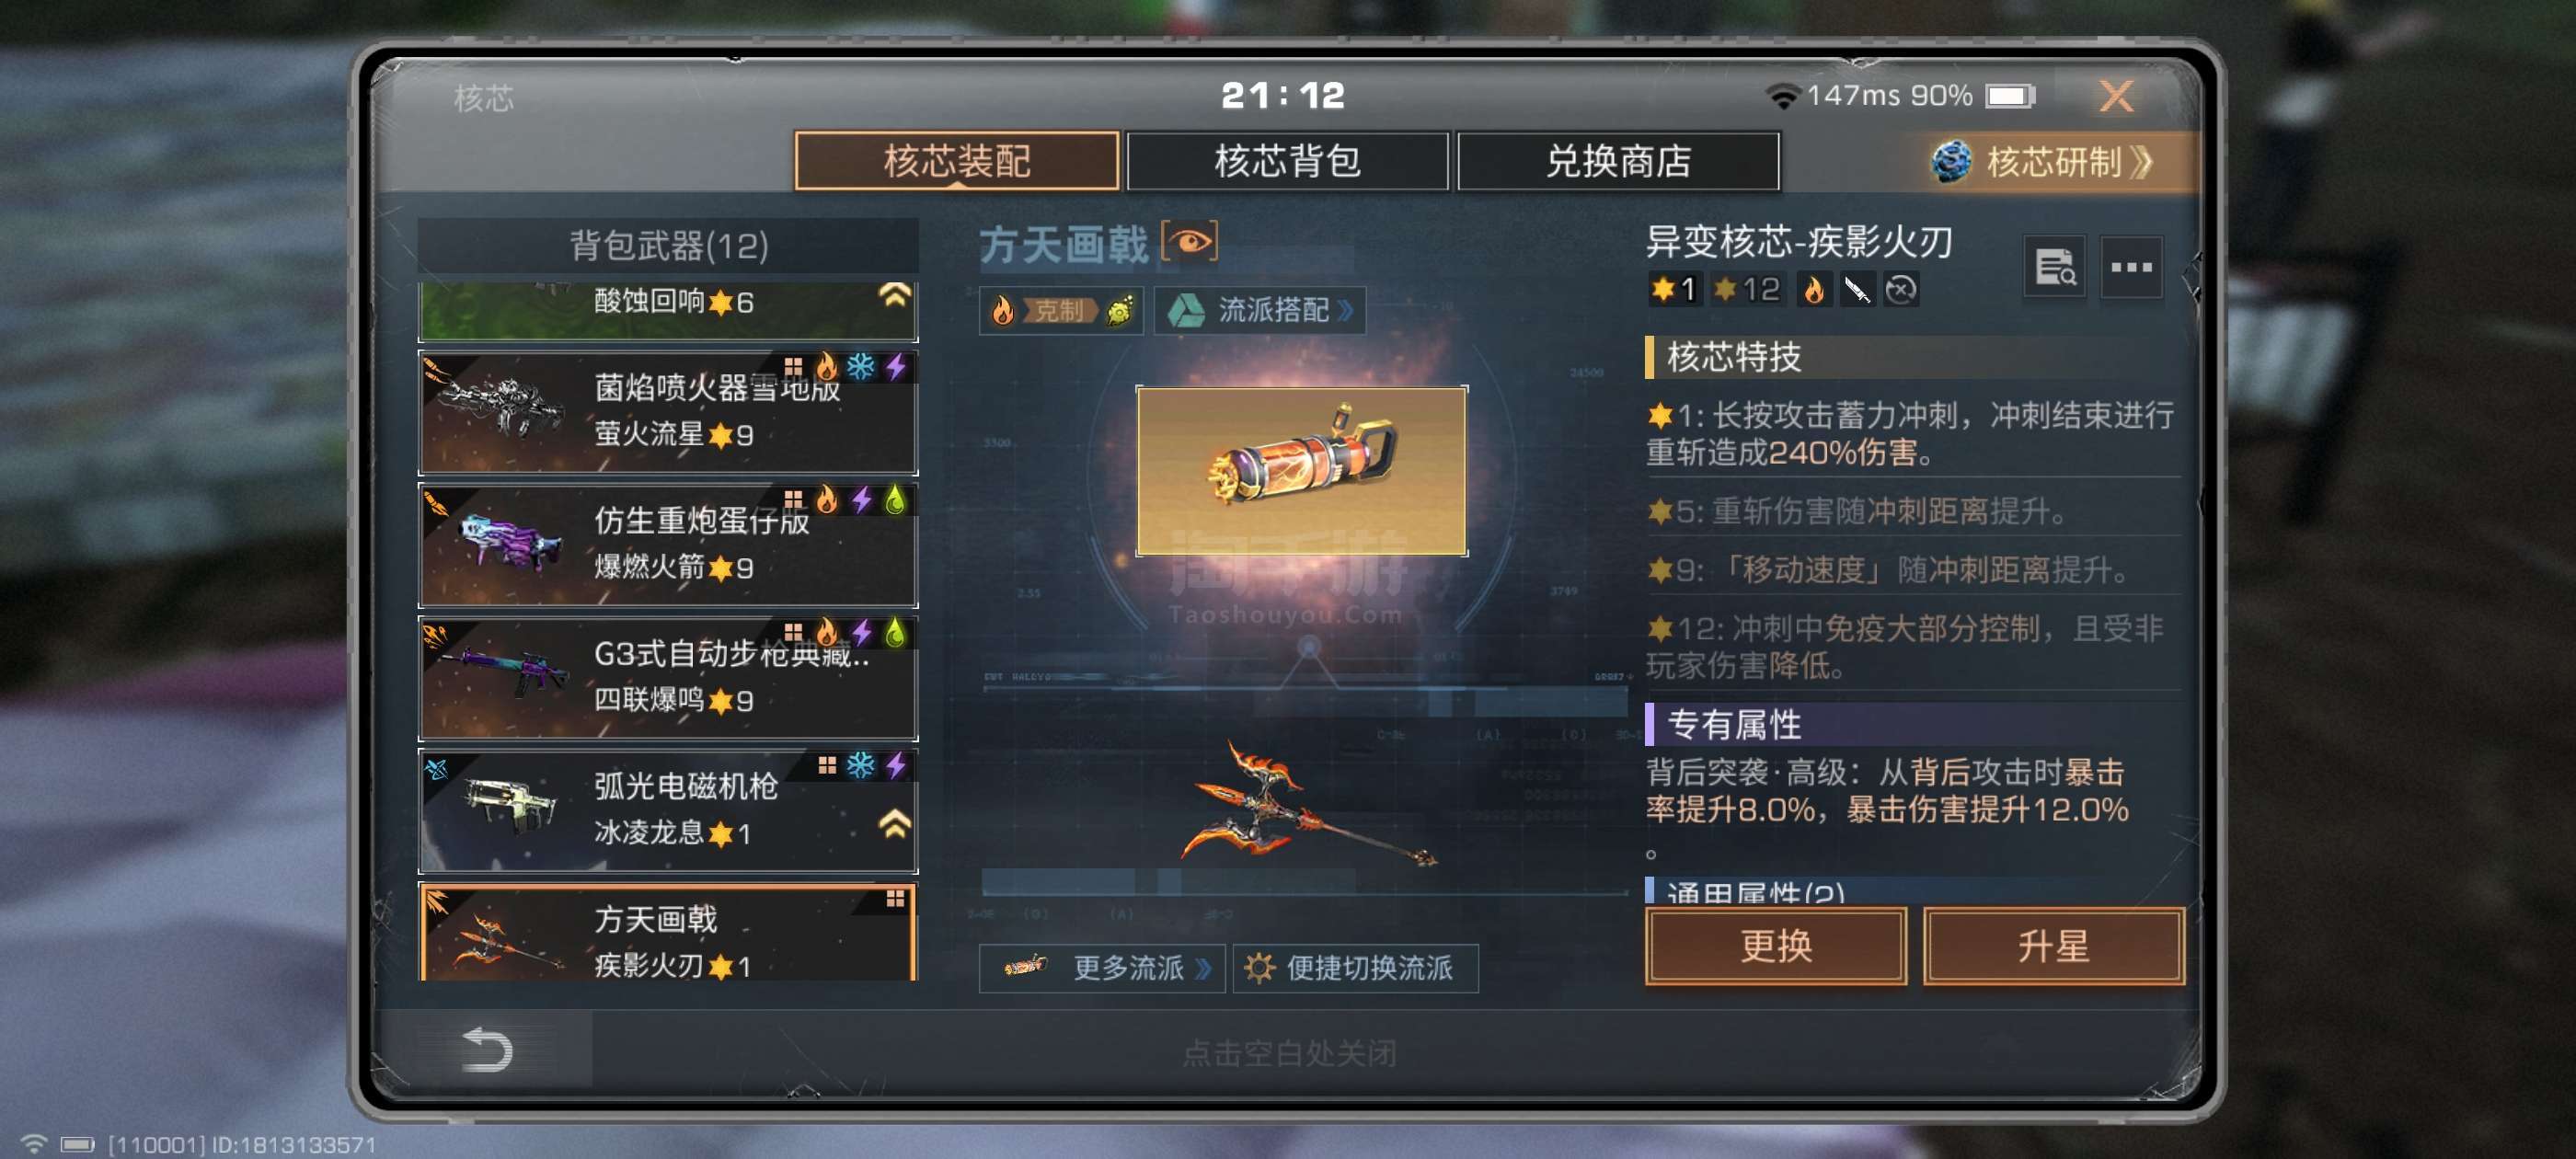Click the 升星 button
2576x1159 pixels.
click(2053, 945)
